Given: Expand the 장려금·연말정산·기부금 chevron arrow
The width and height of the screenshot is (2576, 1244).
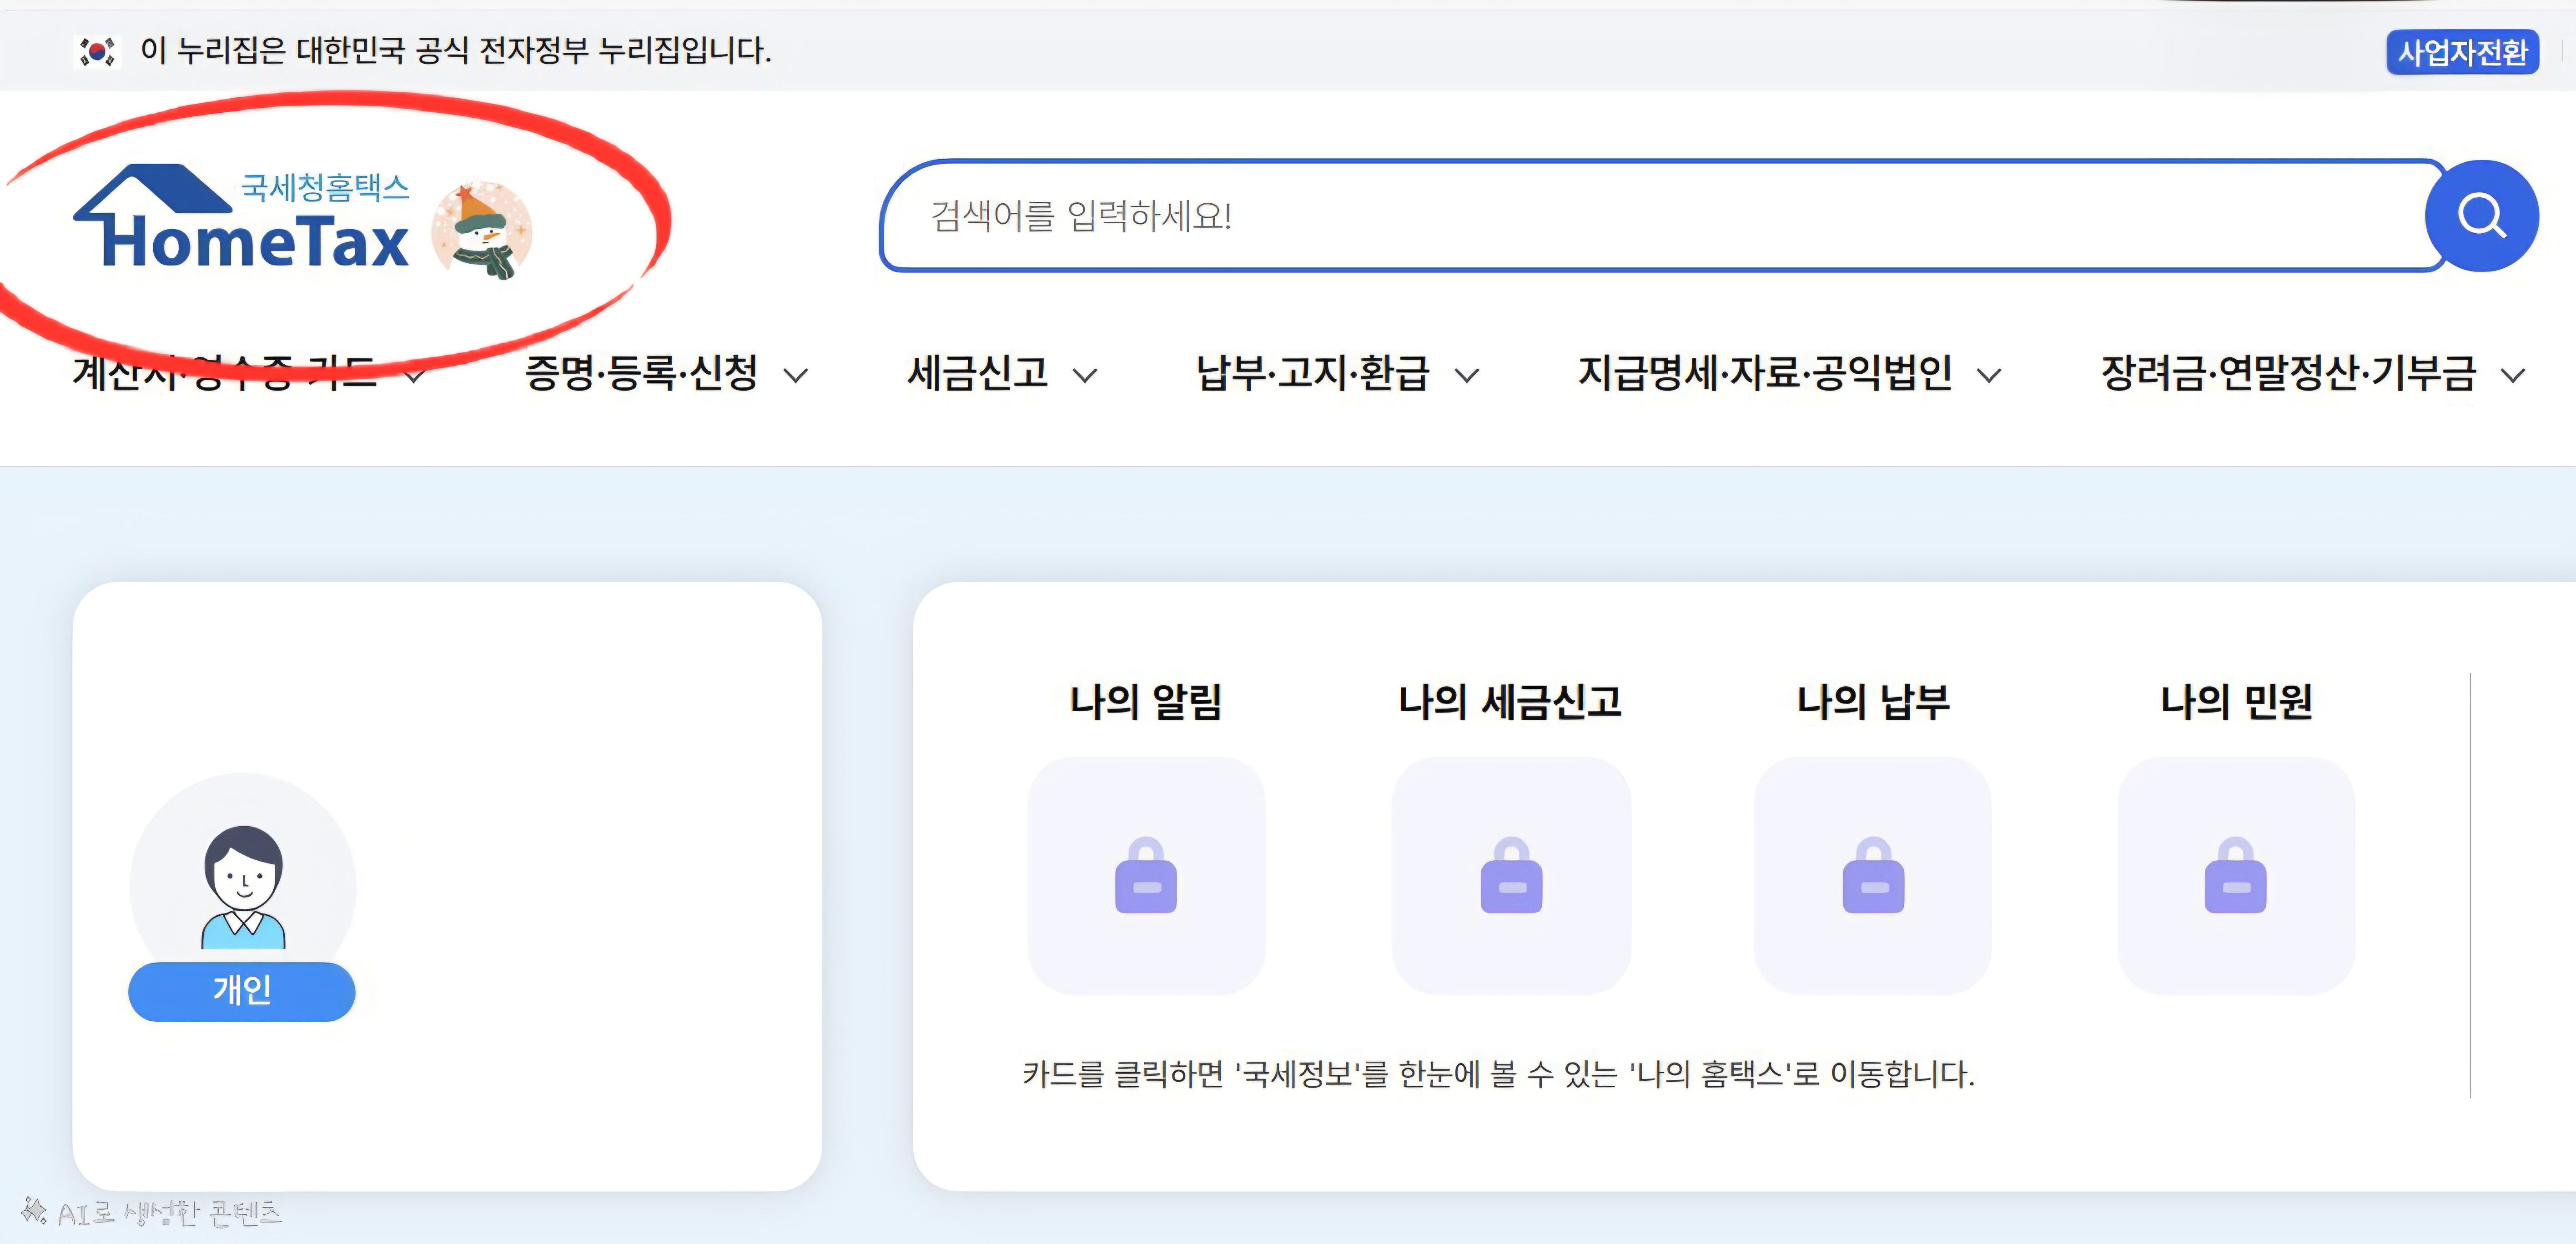Looking at the screenshot, I should pos(2513,376).
